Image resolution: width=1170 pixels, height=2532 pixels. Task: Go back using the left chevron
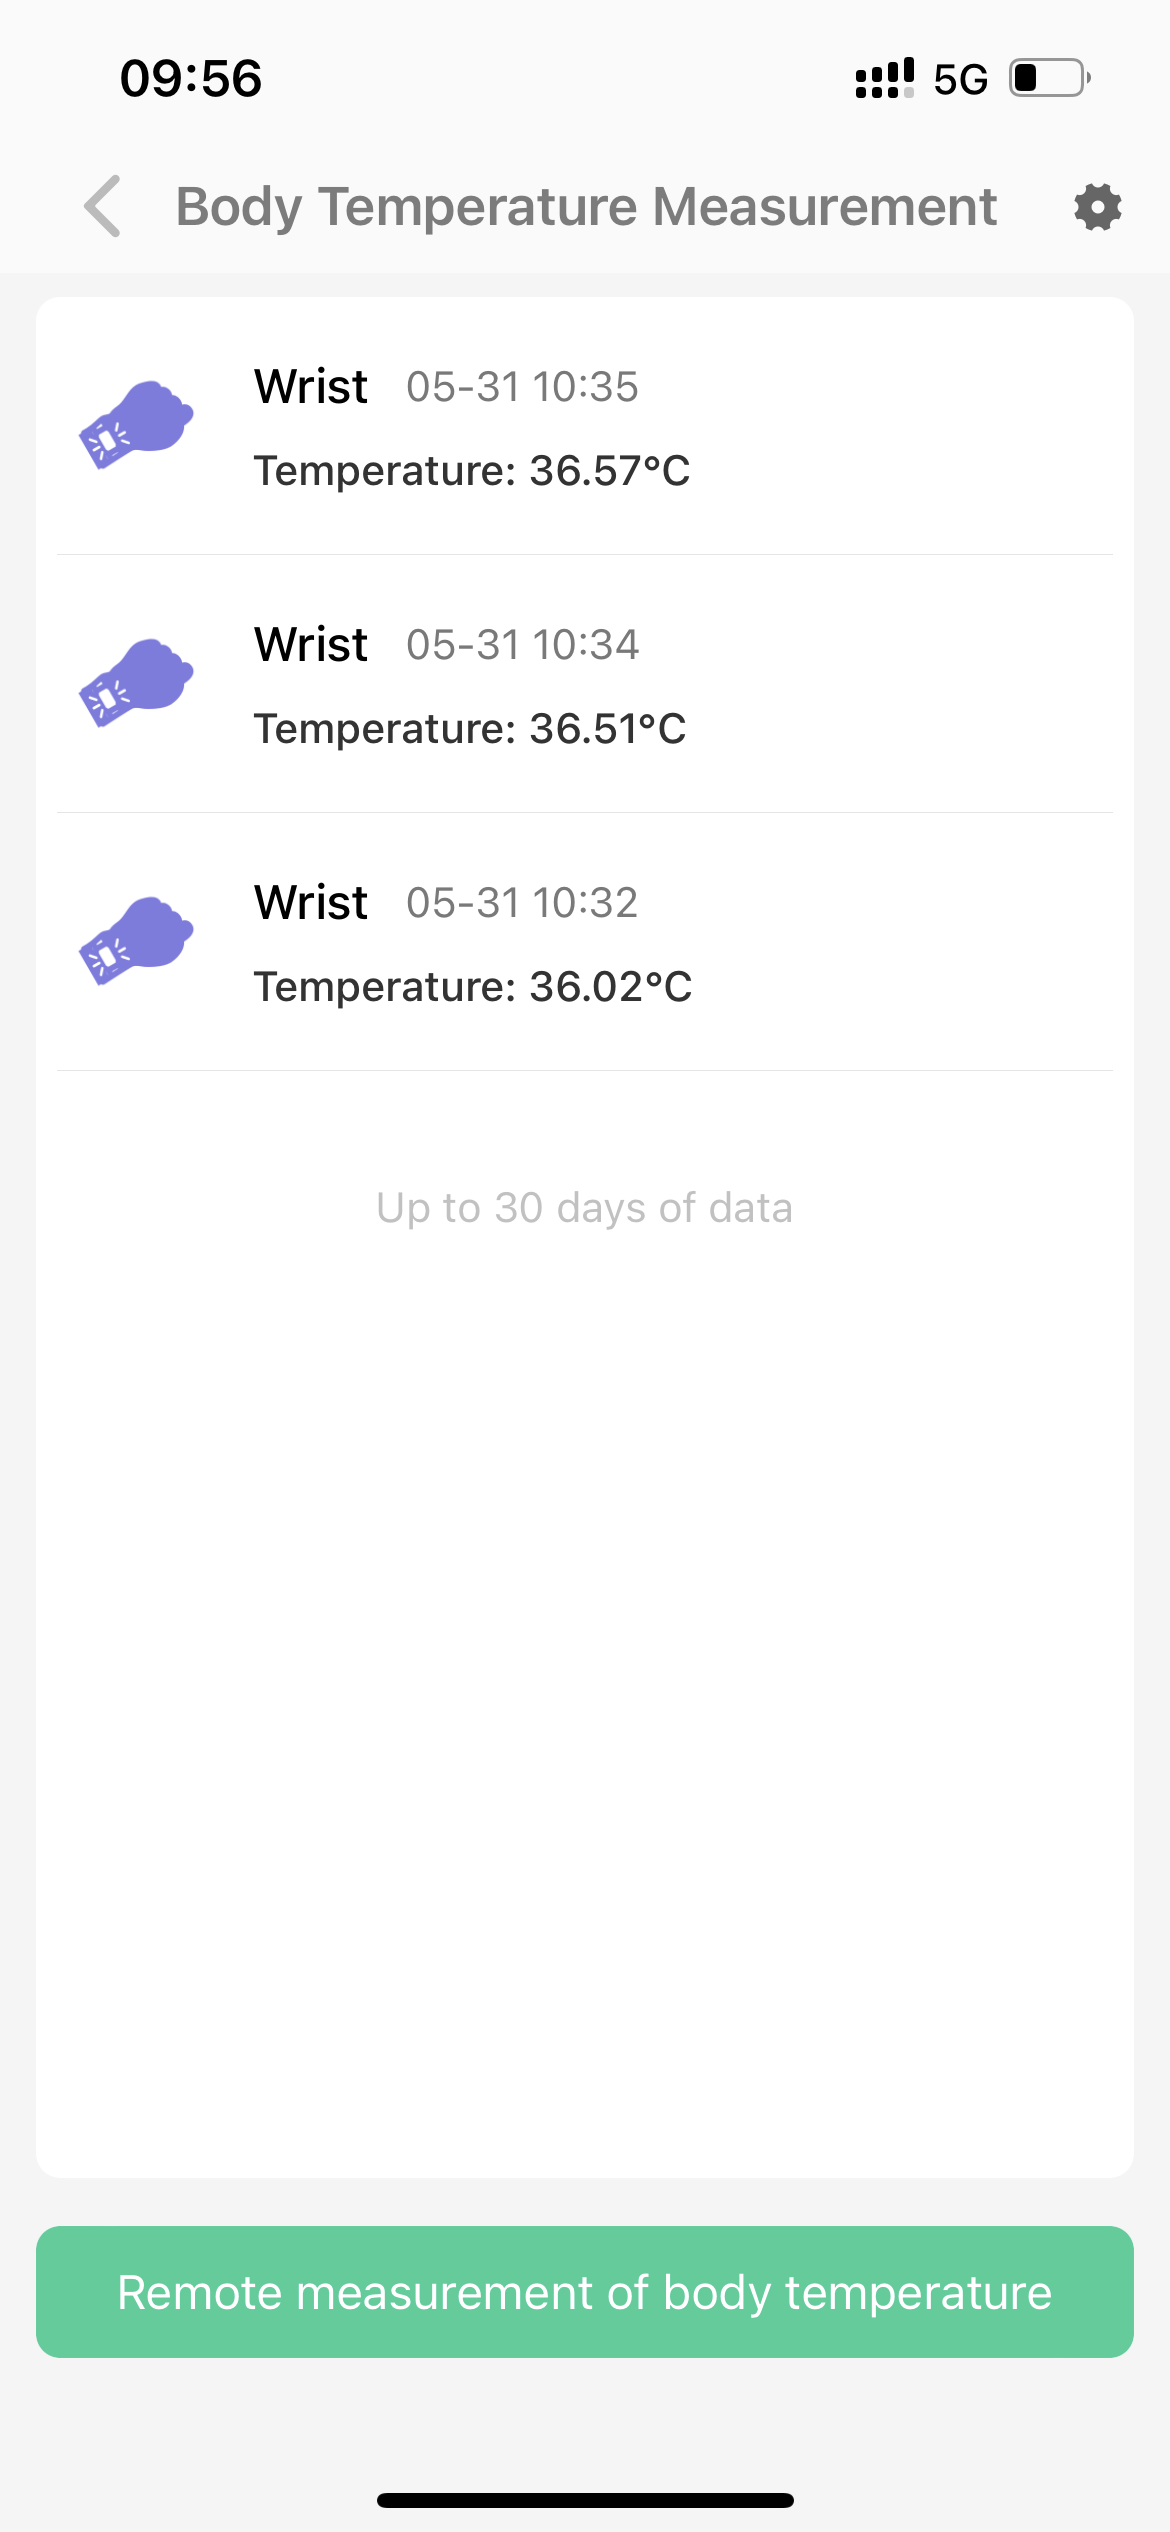102,207
